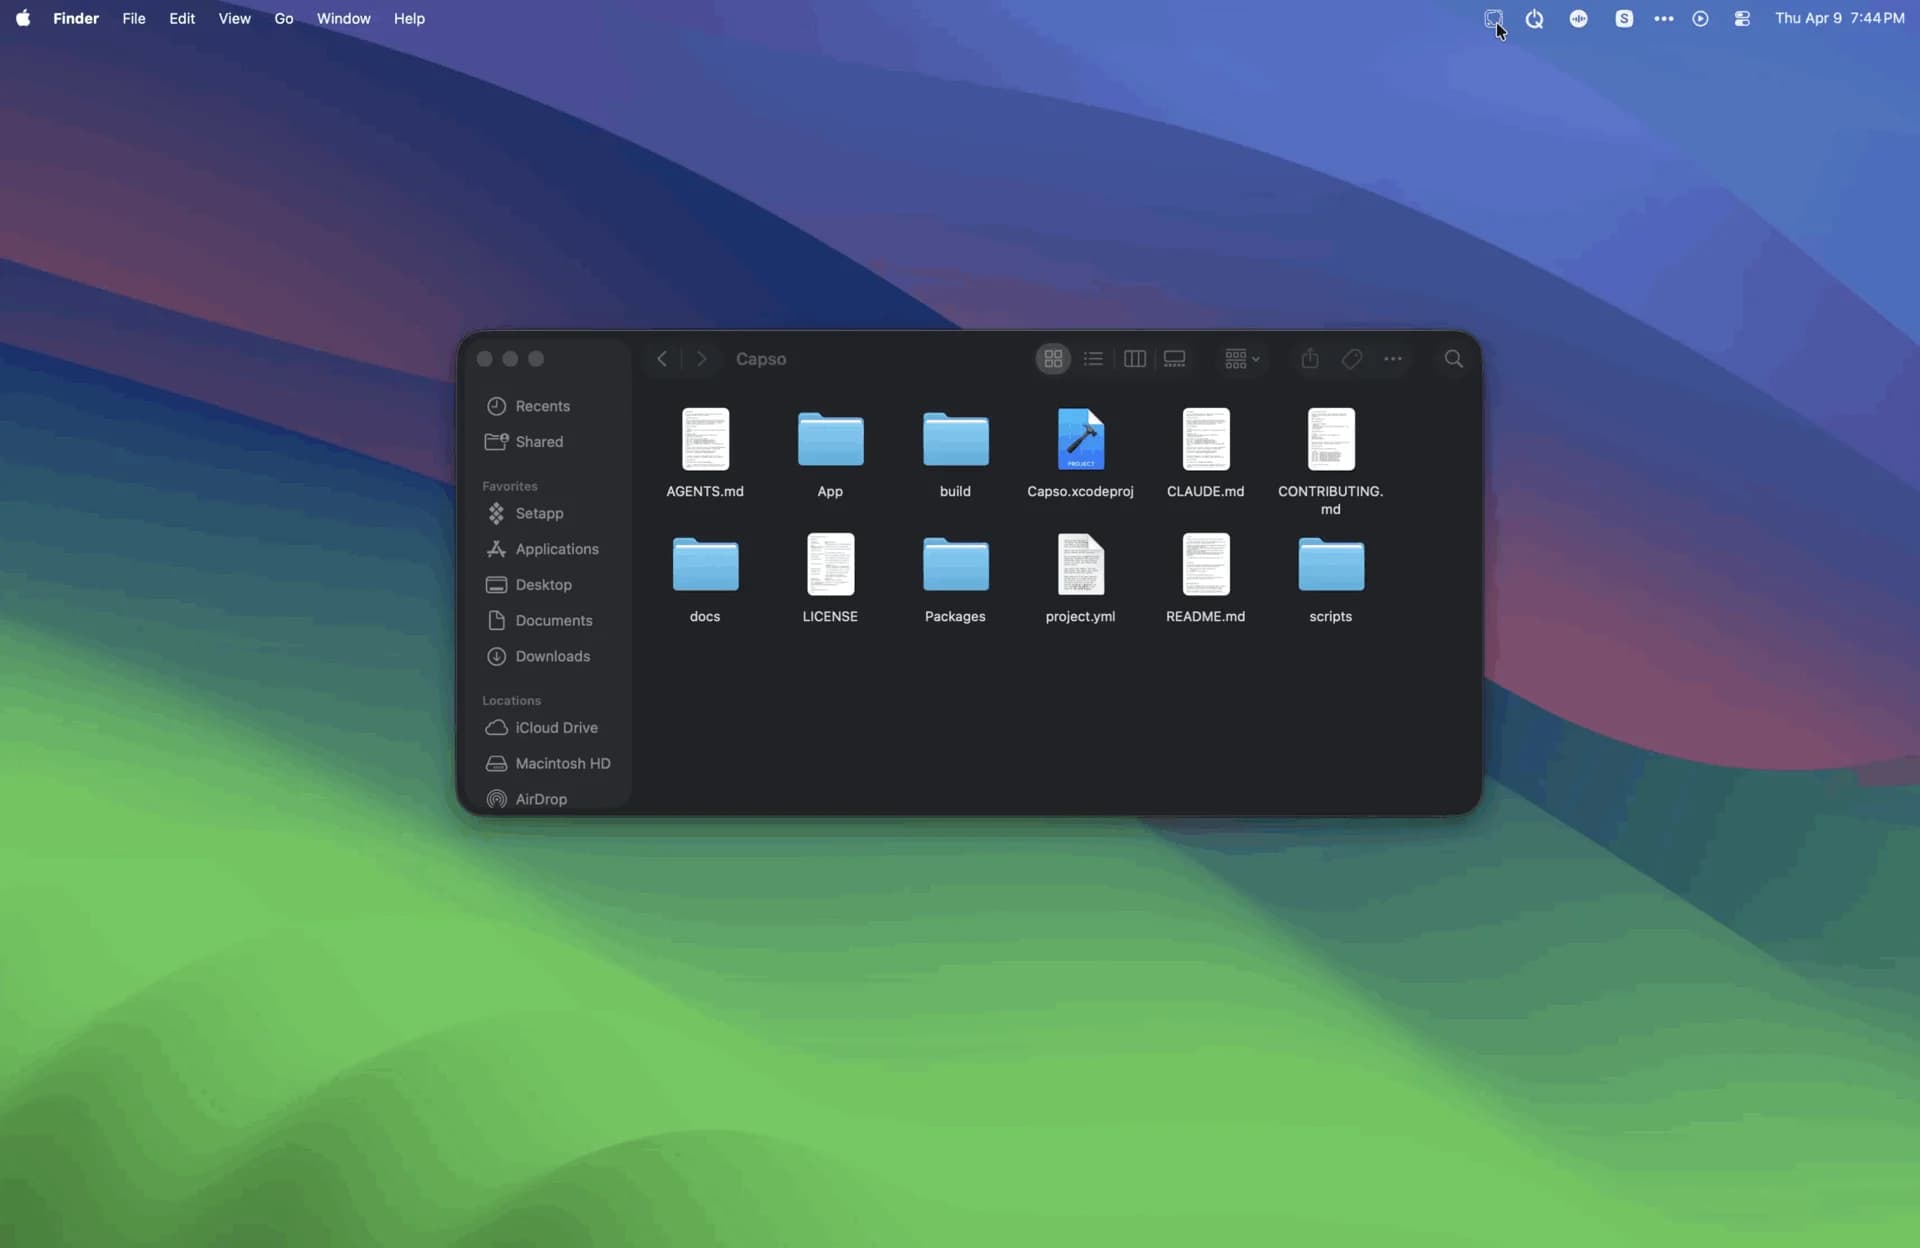Select the README.md file
Viewport: 1920px width, 1248px height.
pos(1205,564)
